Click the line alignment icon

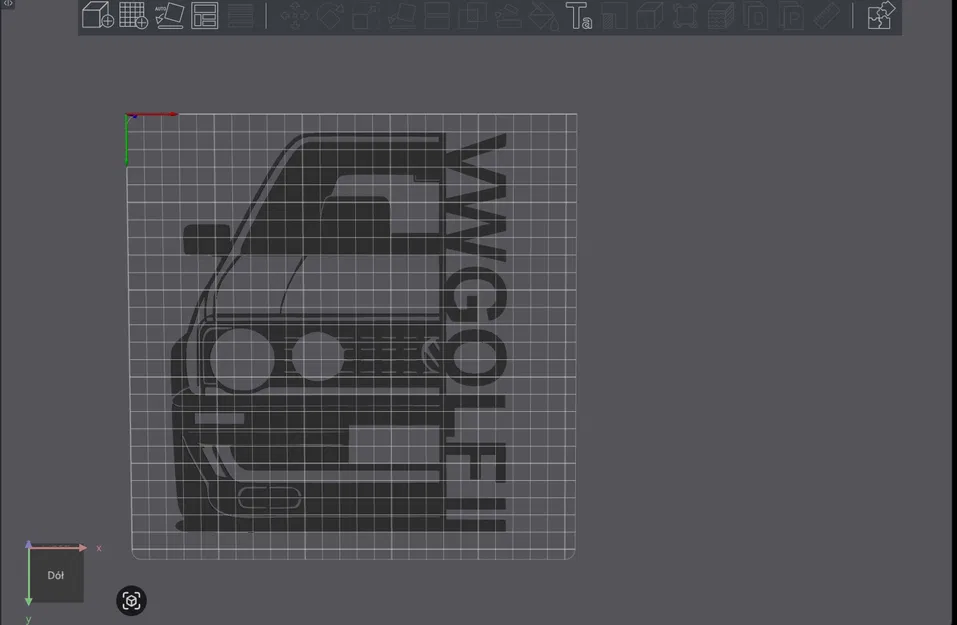pyautogui.click(x=238, y=17)
